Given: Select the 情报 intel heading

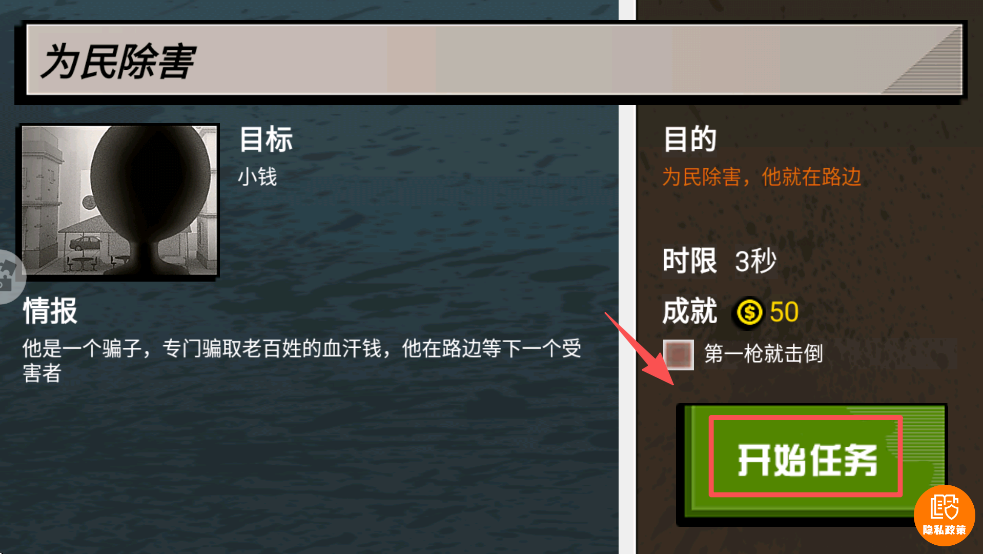Looking at the screenshot, I should [50, 311].
